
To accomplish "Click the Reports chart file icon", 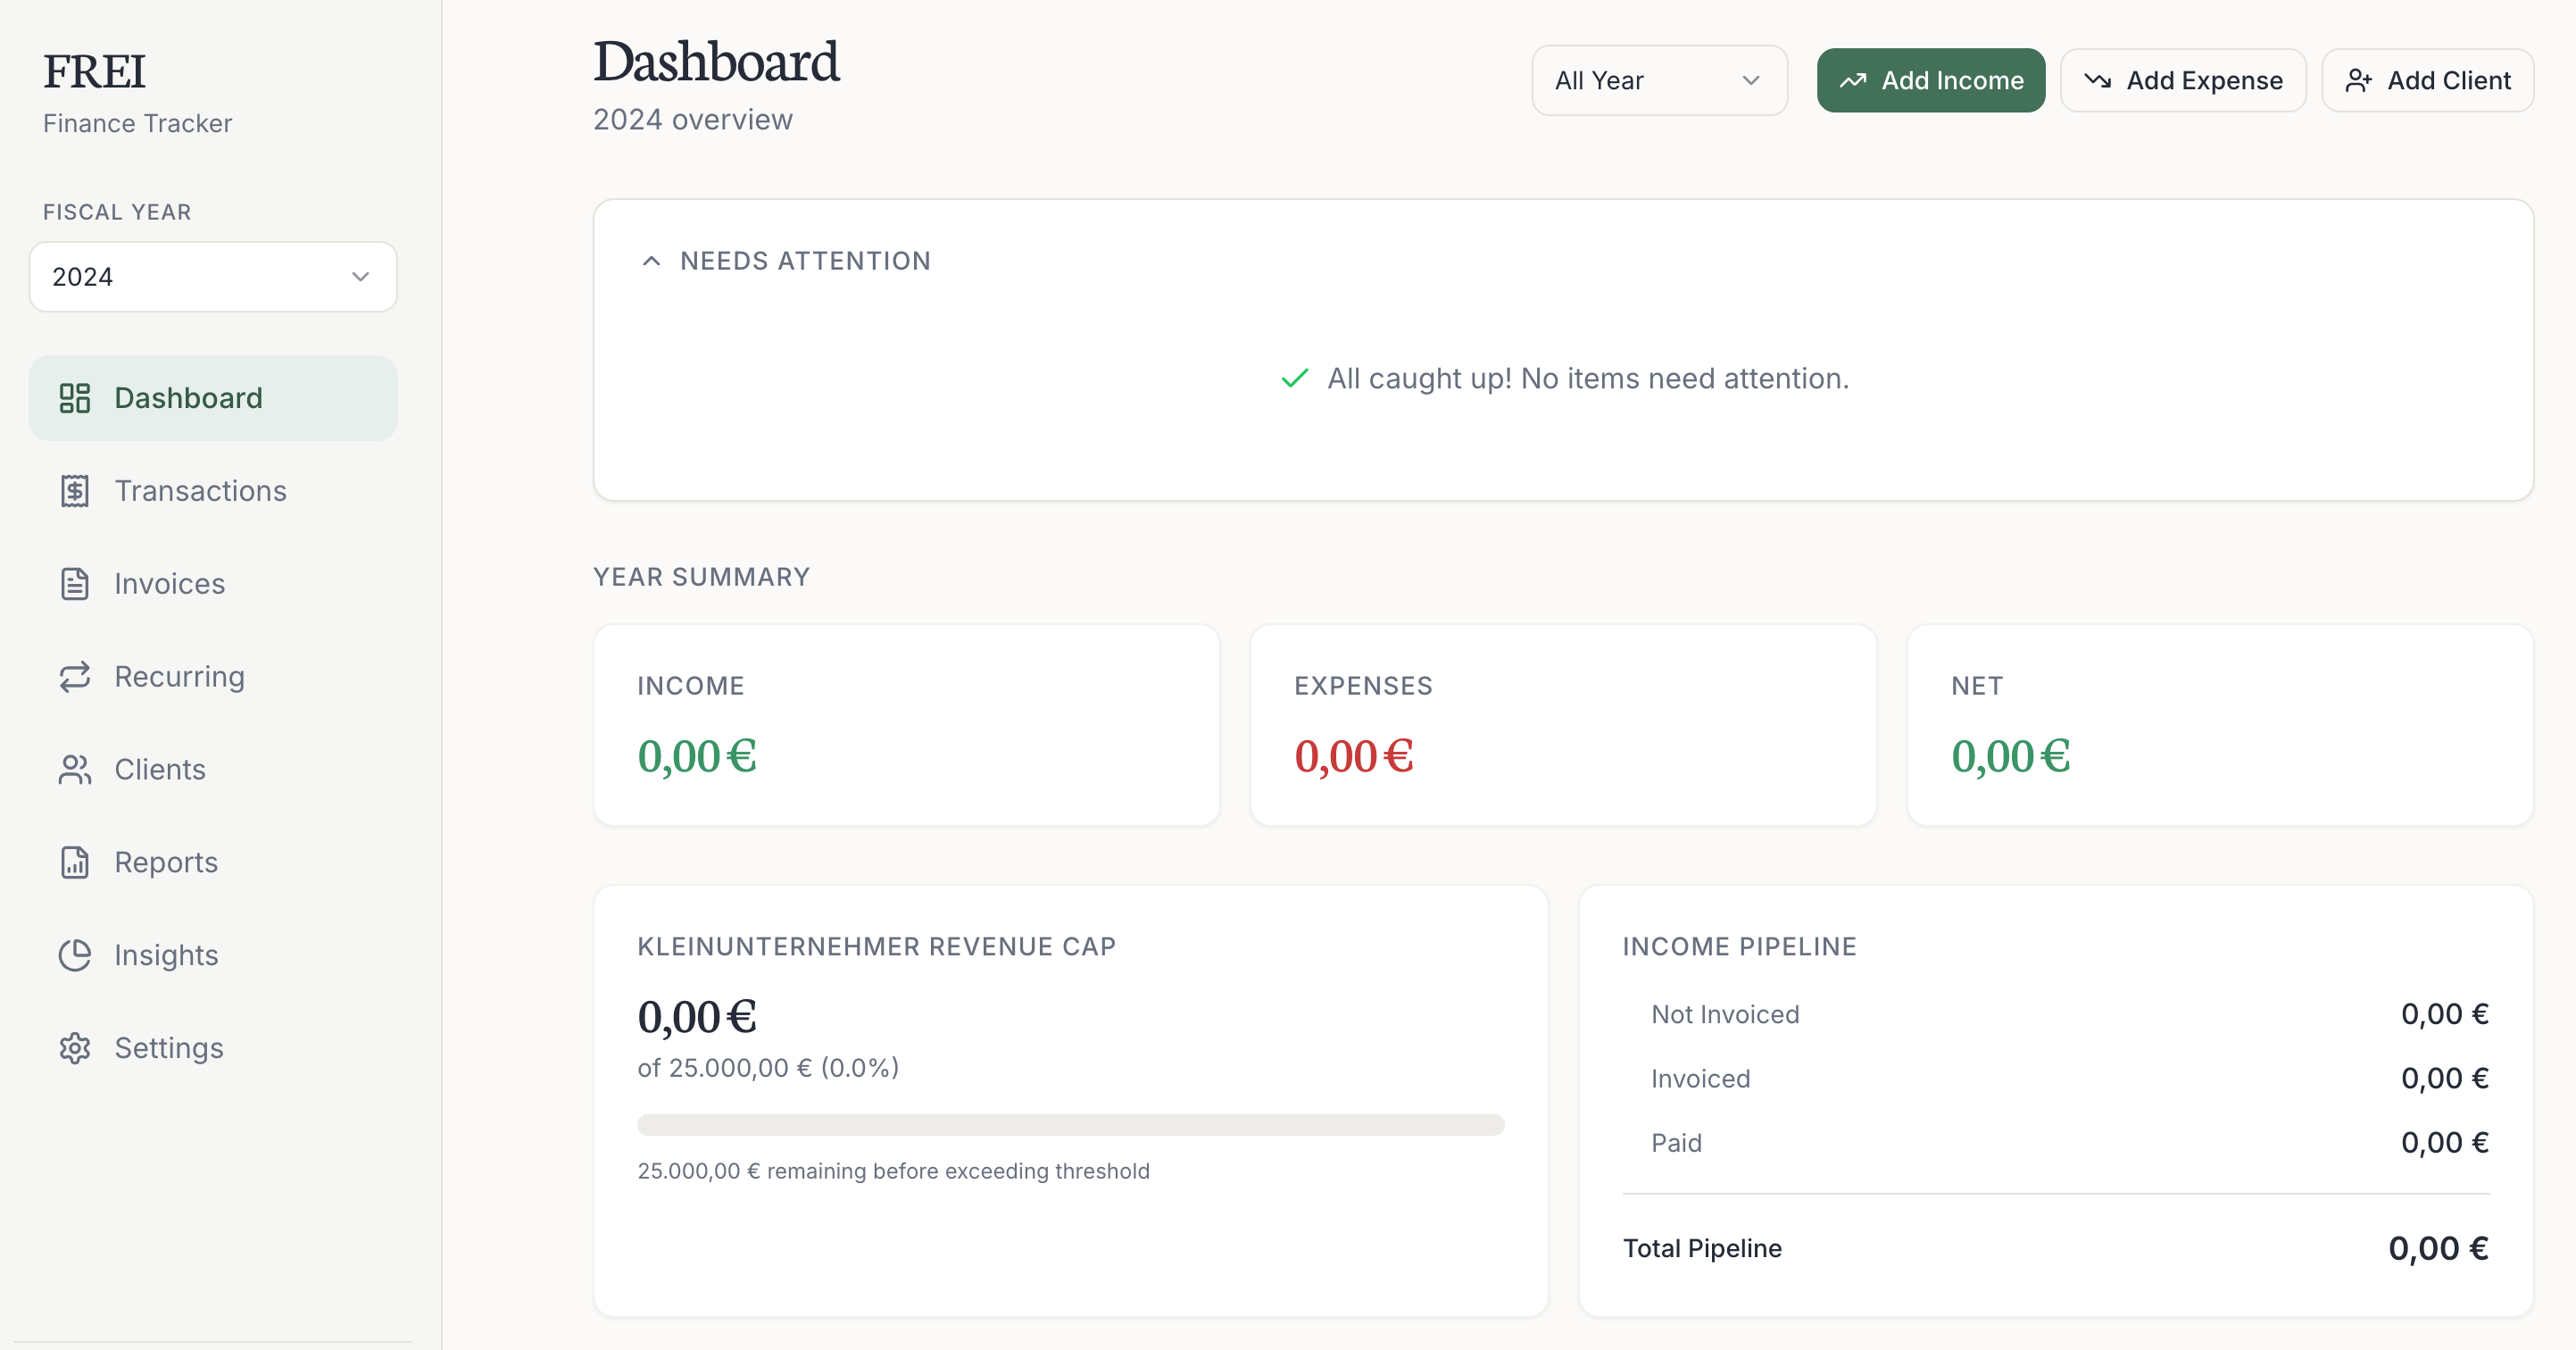I will (75, 862).
